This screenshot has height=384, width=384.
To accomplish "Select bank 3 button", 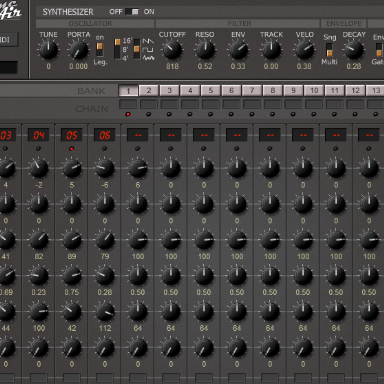I will coord(170,91).
